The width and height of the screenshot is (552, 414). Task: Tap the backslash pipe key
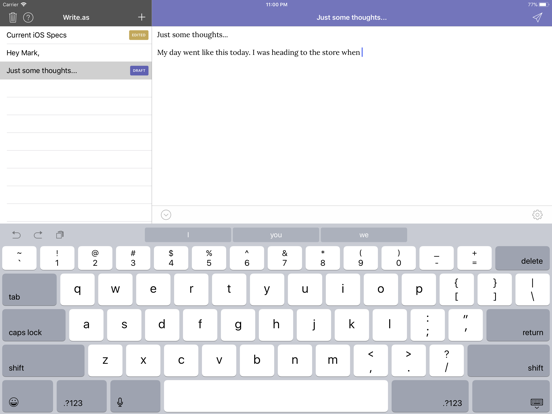click(533, 289)
